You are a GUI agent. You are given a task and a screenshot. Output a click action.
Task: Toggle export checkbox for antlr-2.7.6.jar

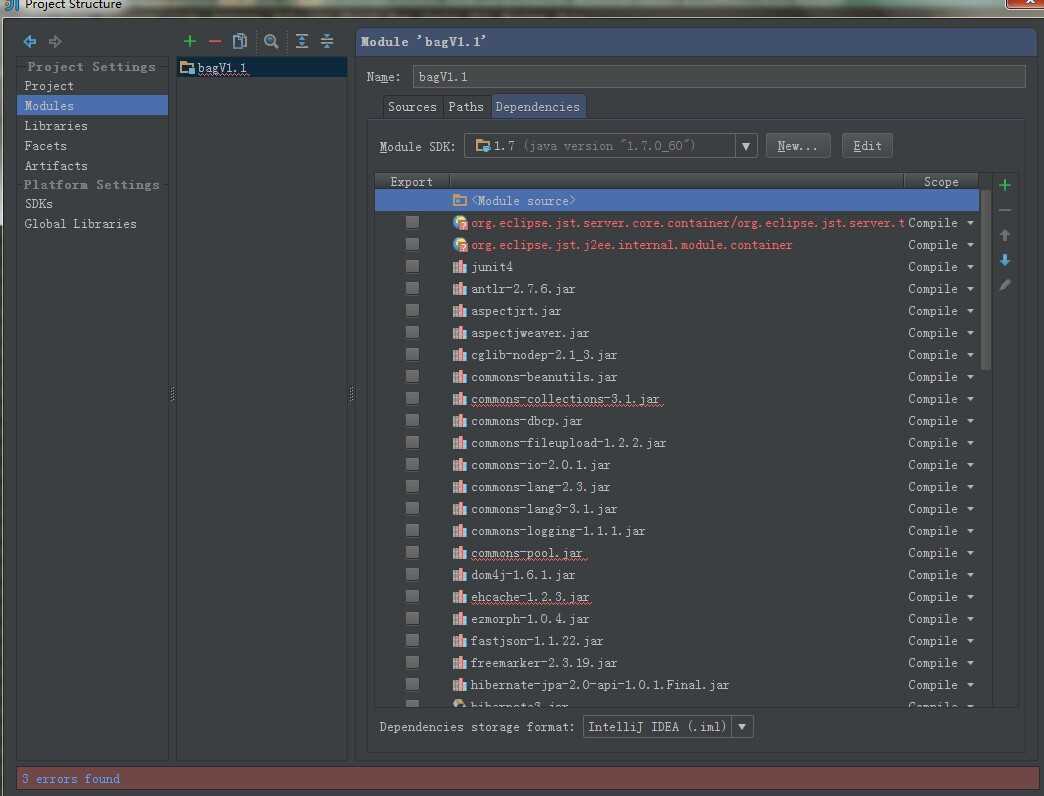coord(412,288)
